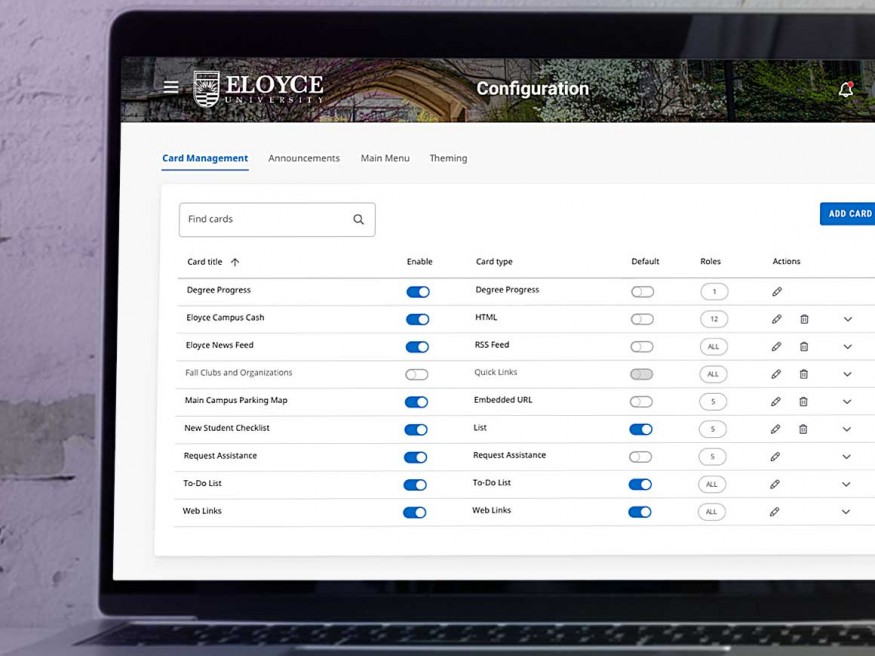Click the Card title sort arrow
This screenshot has height=656, width=875.
pyautogui.click(x=235, y=262)
